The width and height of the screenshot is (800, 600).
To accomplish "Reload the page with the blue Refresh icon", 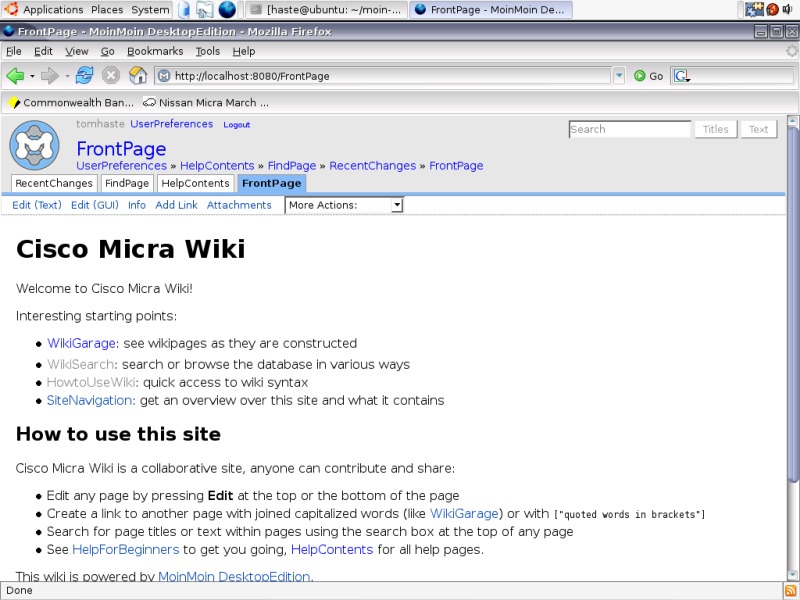I will [84, 76].
